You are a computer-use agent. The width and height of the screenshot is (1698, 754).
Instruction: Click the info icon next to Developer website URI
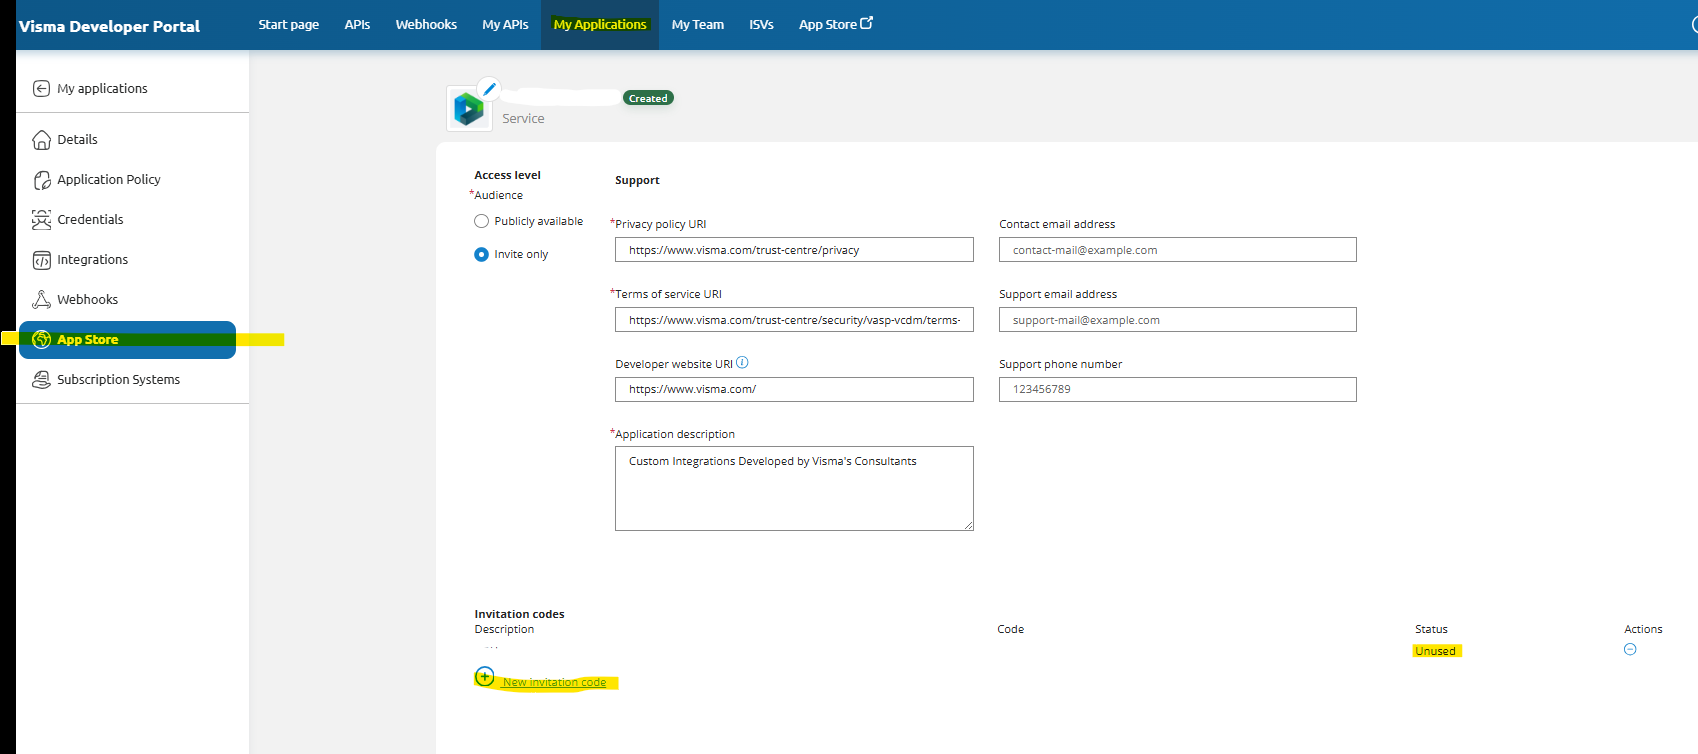(742, 363)
